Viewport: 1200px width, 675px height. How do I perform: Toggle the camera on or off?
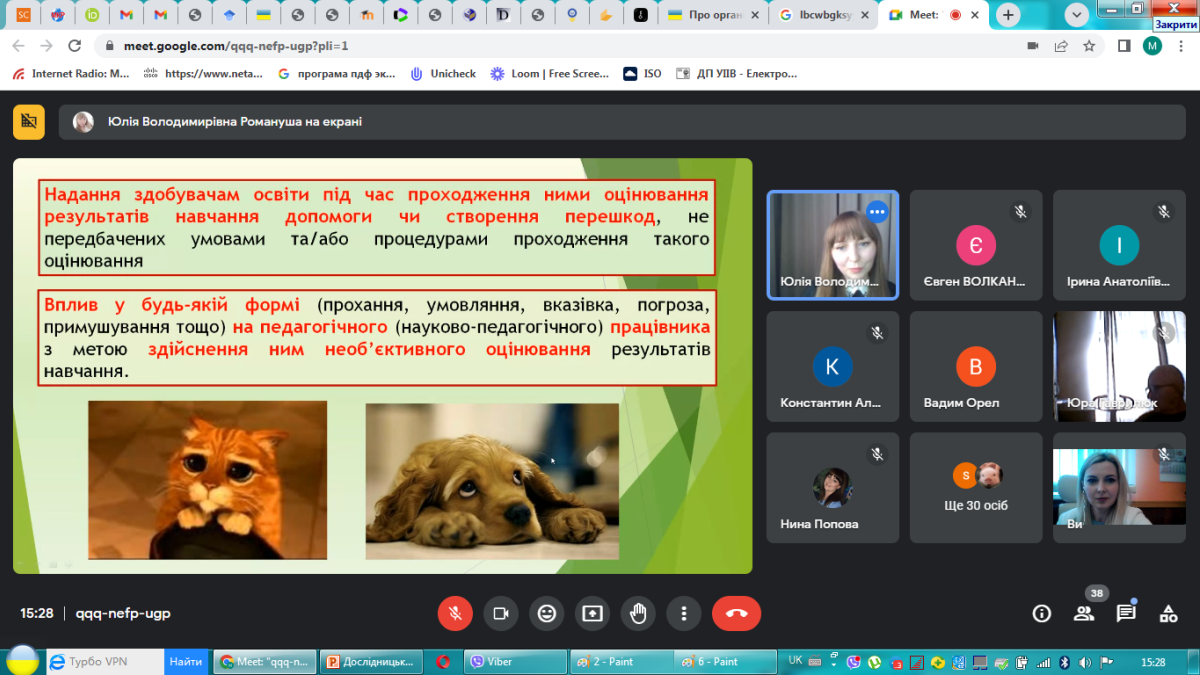[x=501, y=613]
